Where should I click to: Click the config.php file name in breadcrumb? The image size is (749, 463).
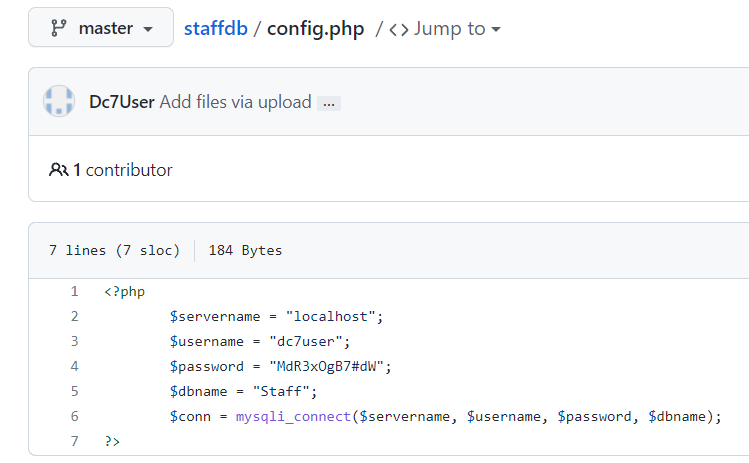tap(316, 28)
